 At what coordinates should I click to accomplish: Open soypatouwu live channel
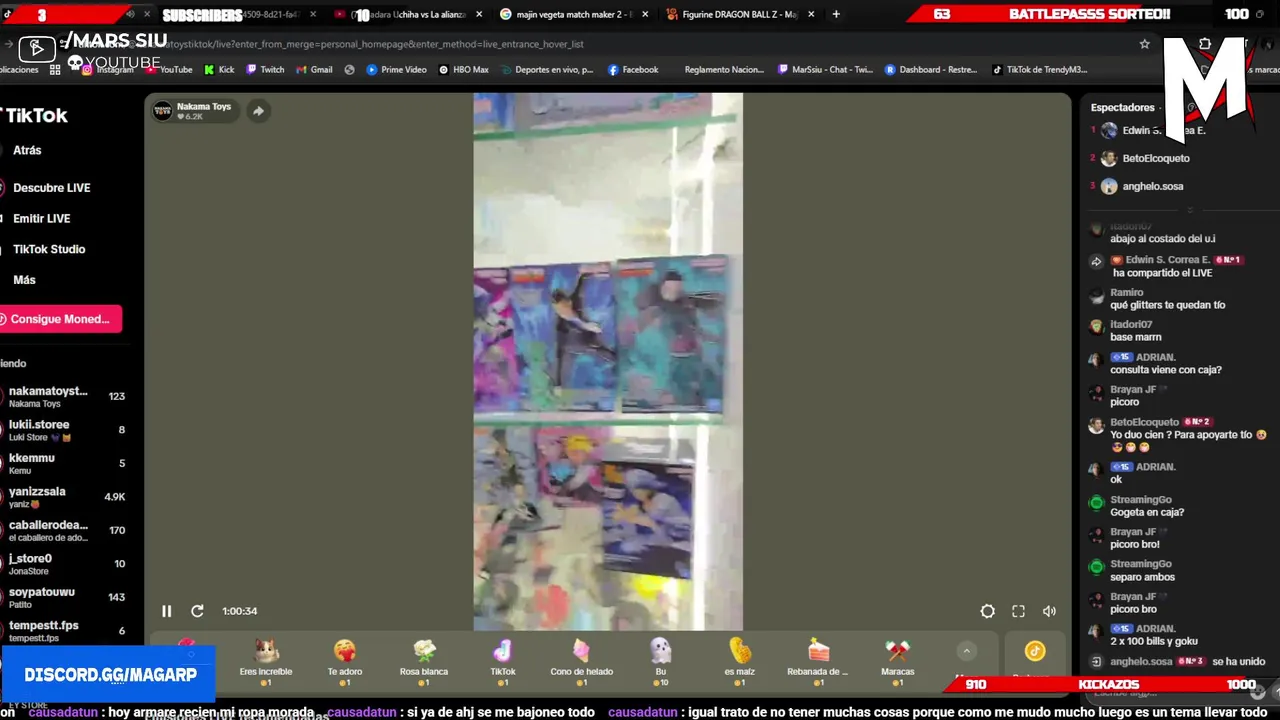[x=65, y=598]
